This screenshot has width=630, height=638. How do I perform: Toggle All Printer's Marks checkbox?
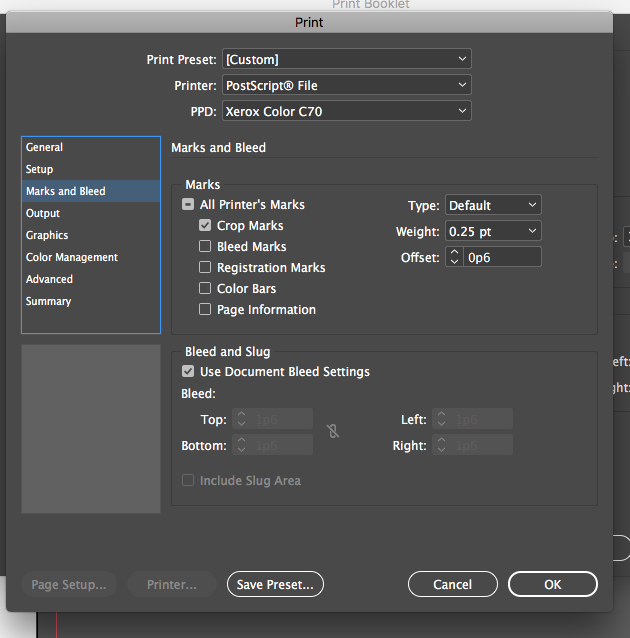(188, 204)
